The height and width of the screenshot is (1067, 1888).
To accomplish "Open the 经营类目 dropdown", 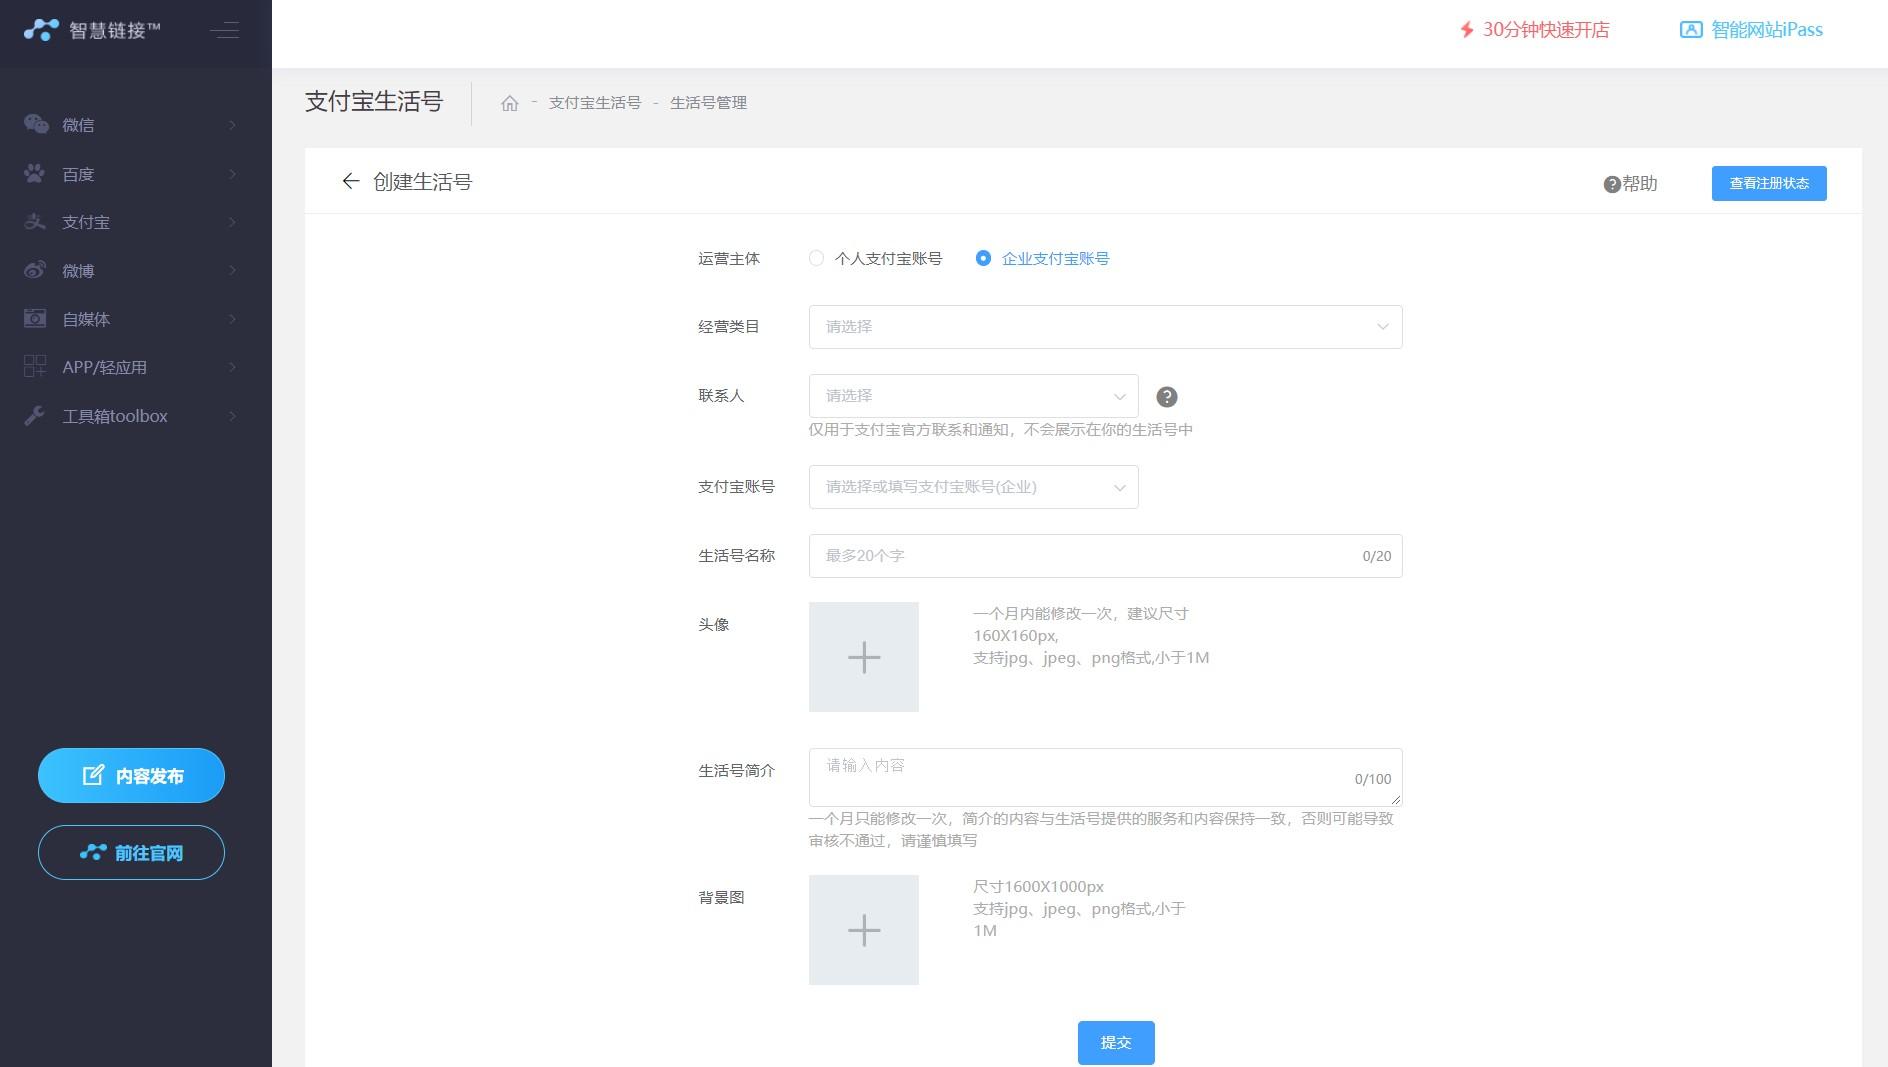I will (1105, 326).
